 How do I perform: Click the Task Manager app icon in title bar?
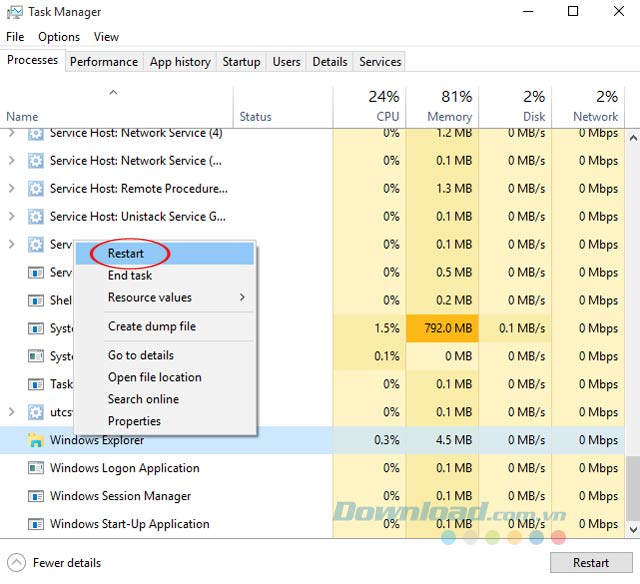coord(15,12)
